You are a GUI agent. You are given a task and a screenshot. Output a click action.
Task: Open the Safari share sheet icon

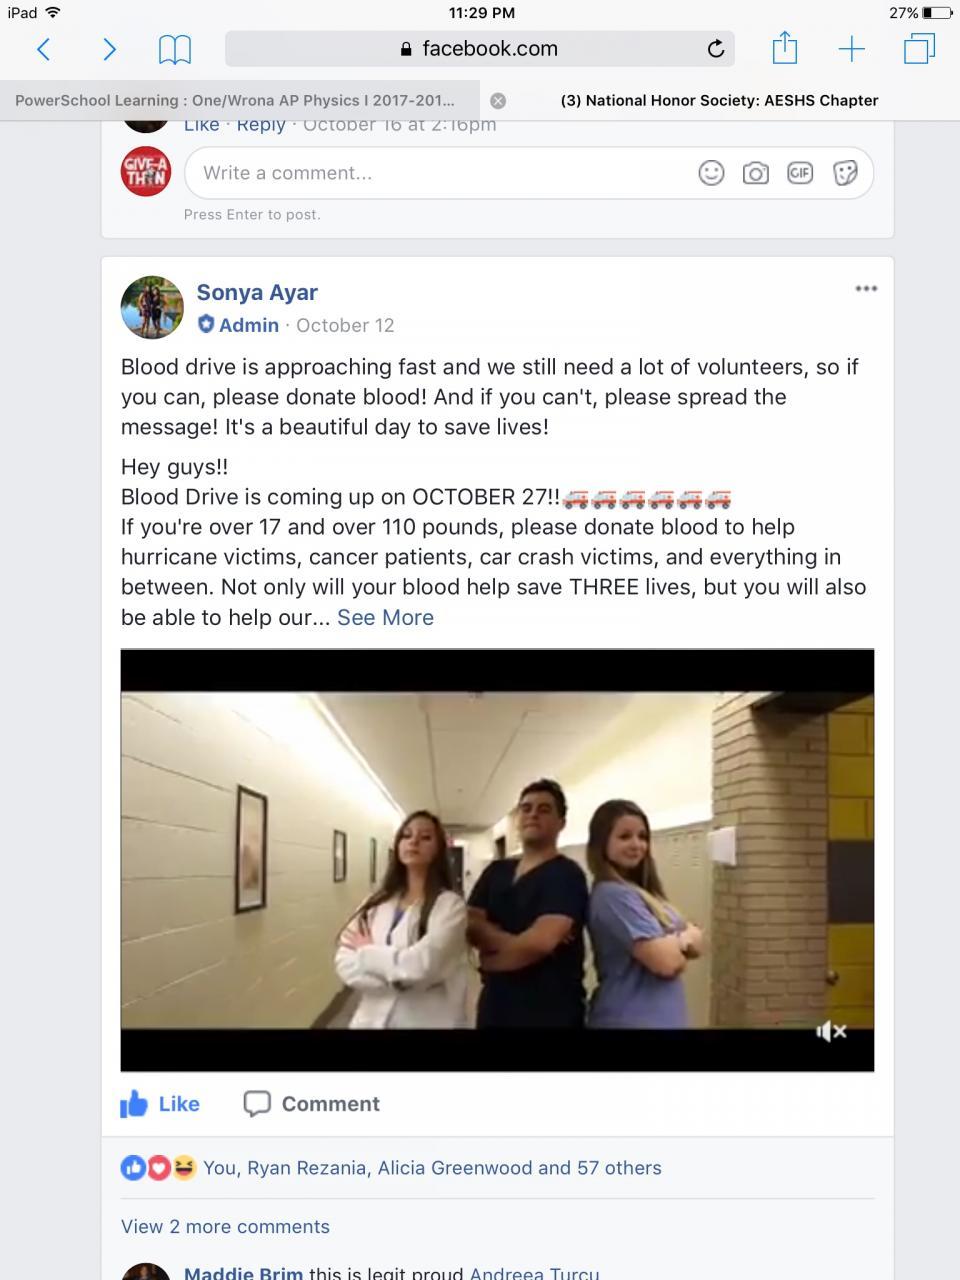[x=785, y=47]
